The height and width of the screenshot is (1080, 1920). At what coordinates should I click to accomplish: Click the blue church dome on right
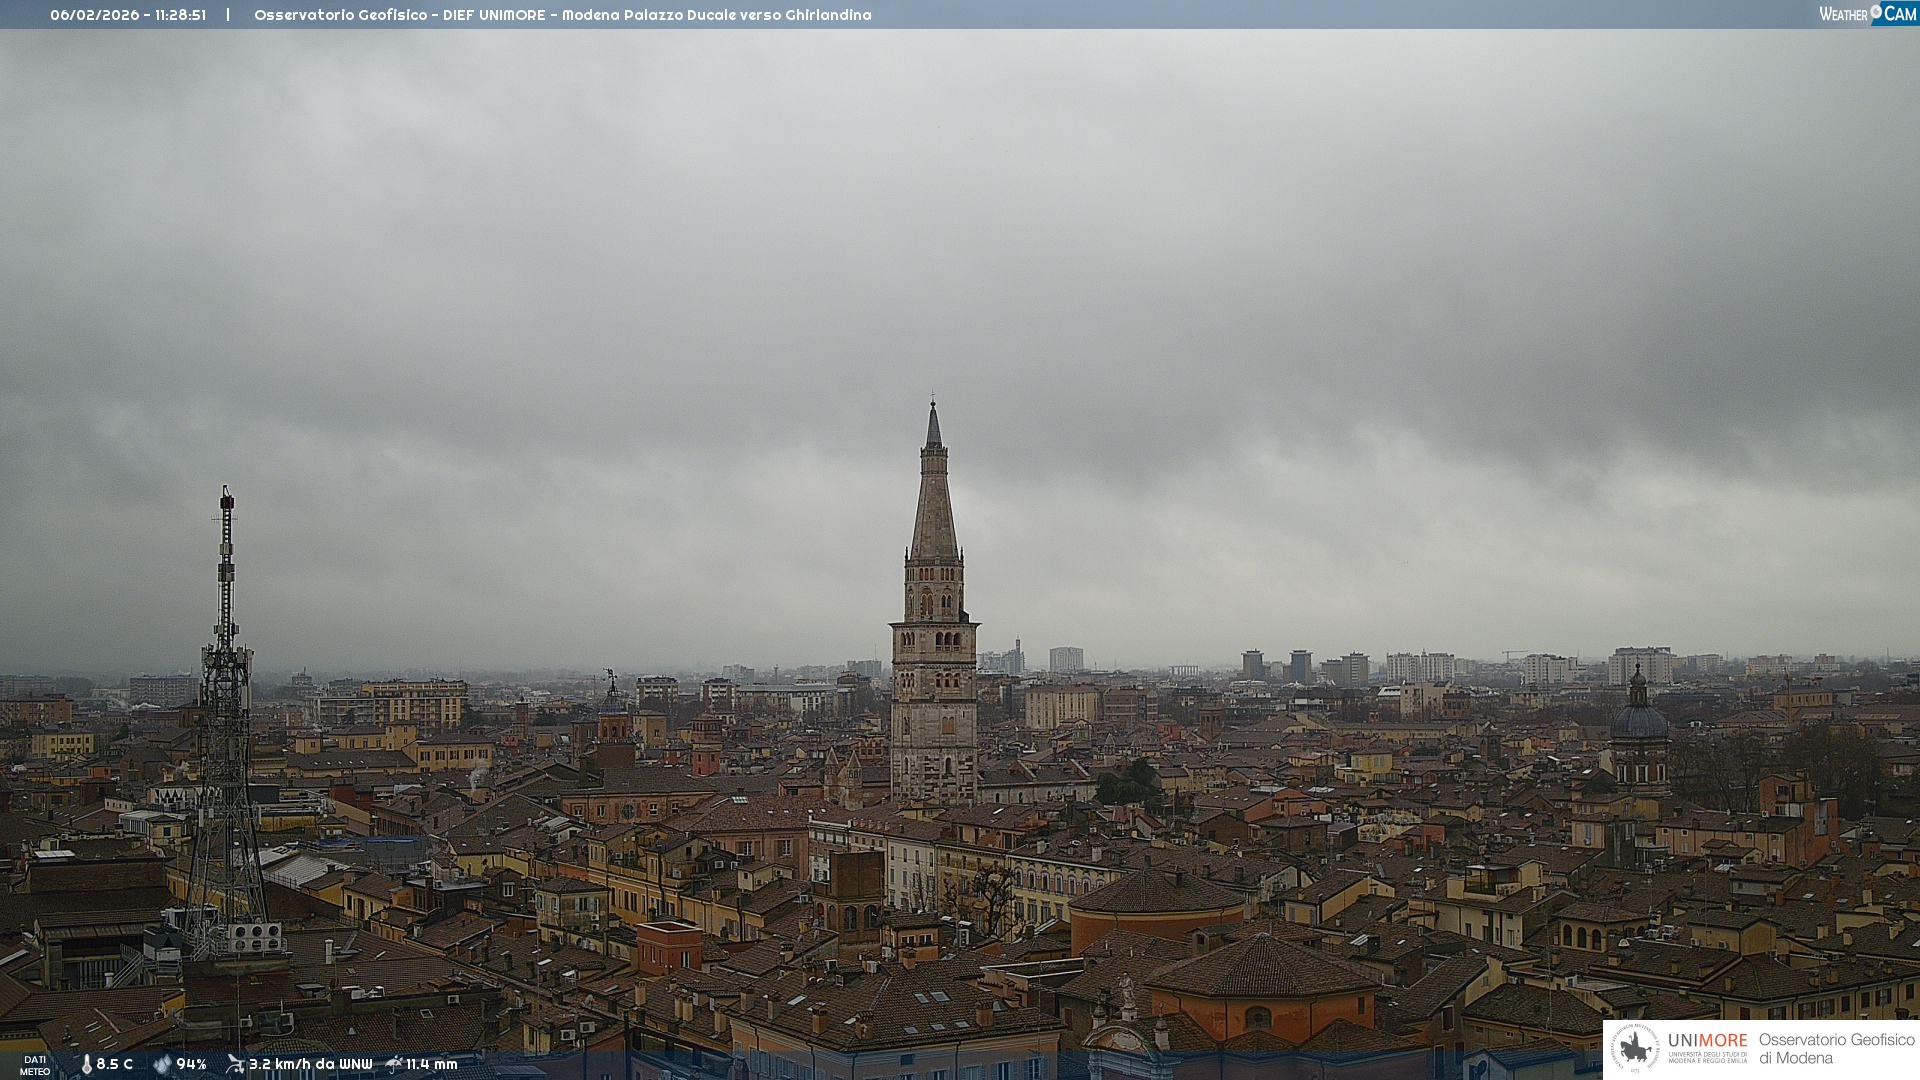click(1639, 720)
